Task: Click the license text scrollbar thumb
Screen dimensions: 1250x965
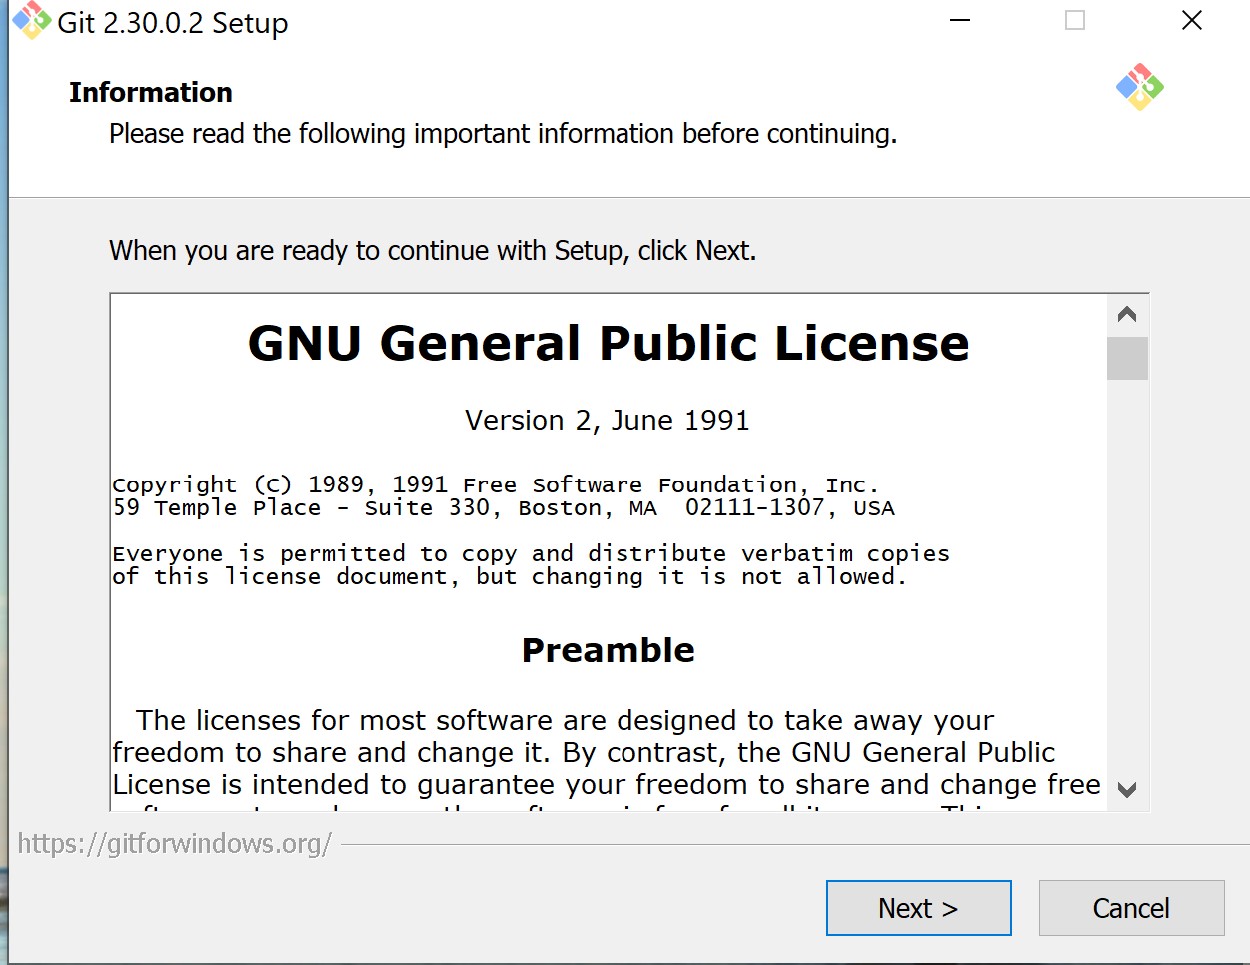Action: [1127, 359]
